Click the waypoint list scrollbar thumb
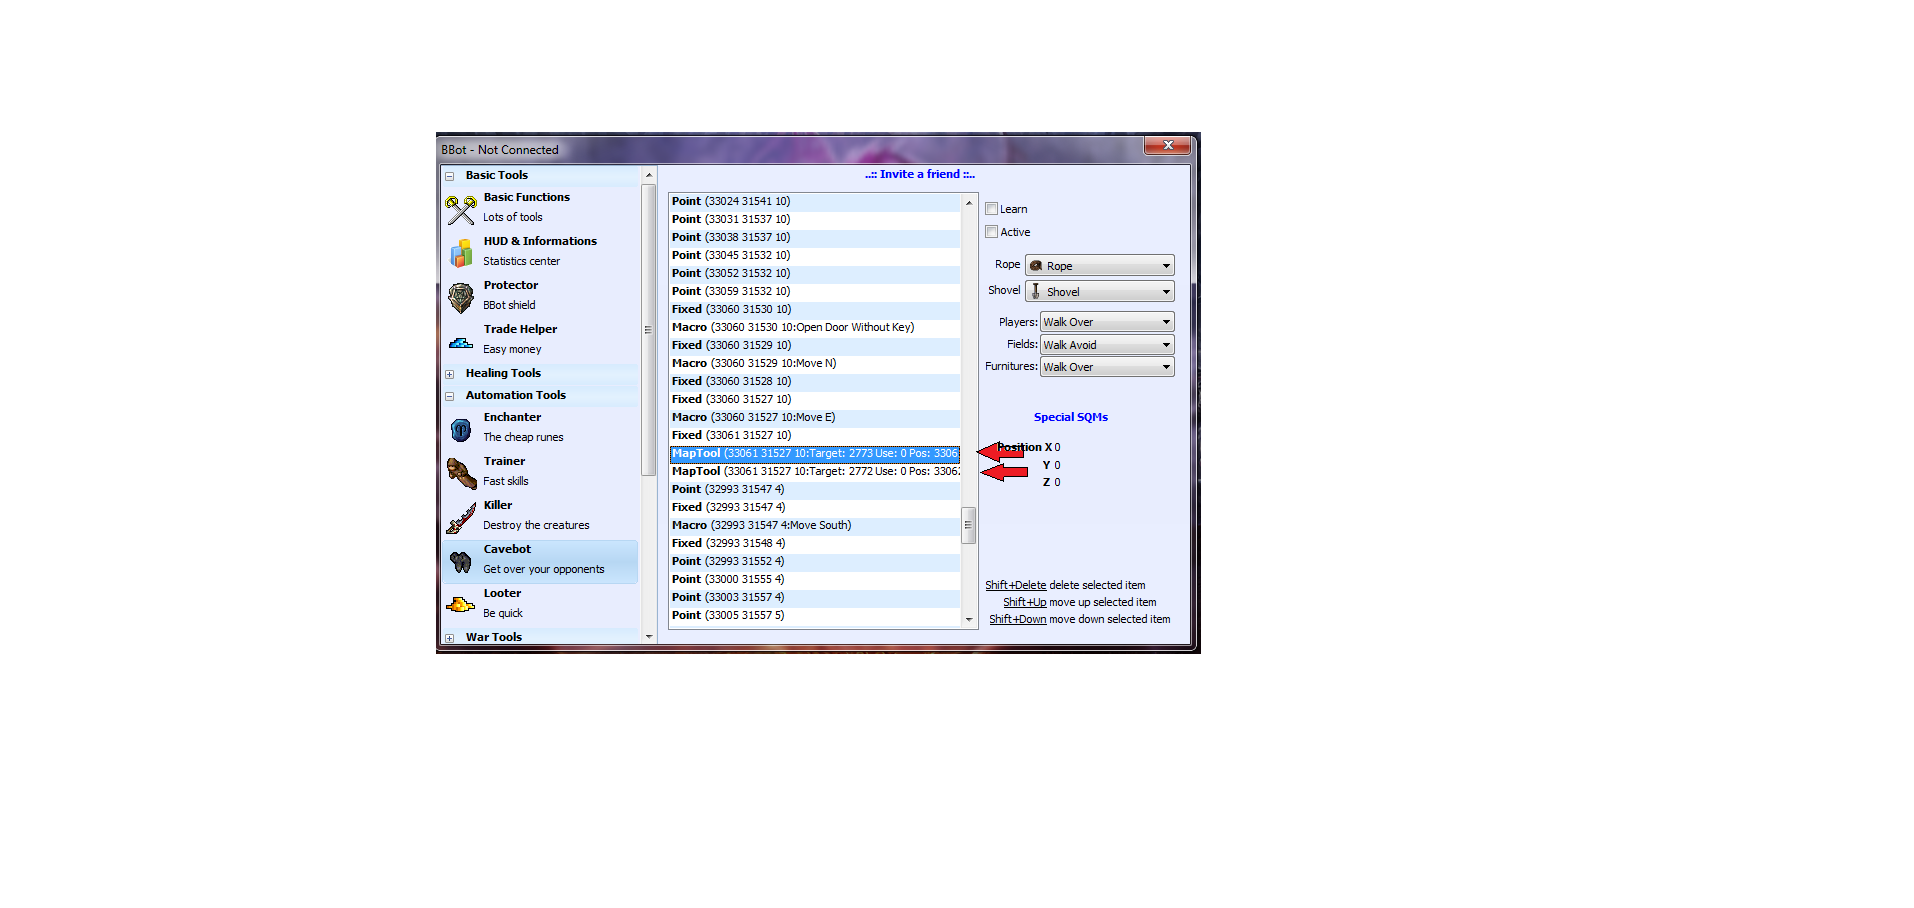This screenshot has width=1914, height=908. point(968,525)
